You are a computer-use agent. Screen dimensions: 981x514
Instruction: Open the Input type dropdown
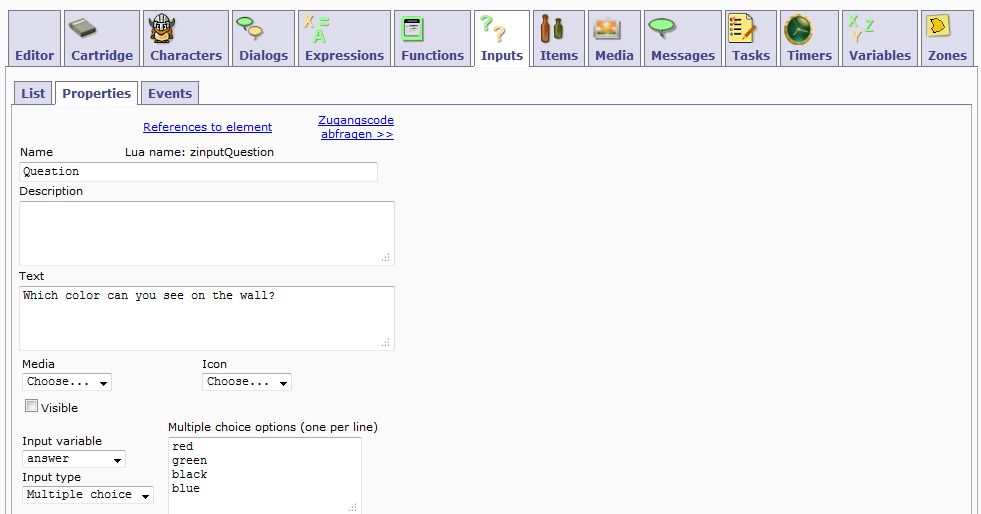88,495
